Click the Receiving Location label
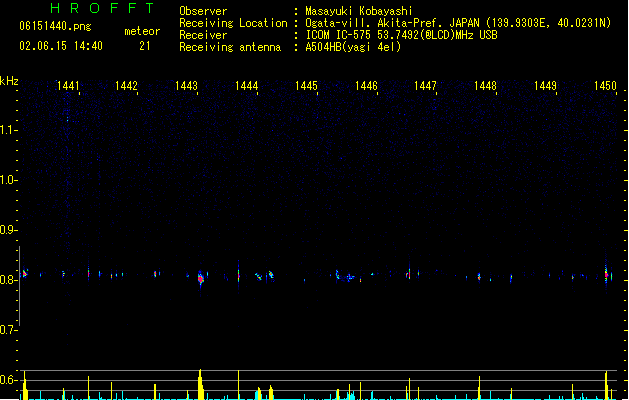629x400 pixels. click(x=233, y=23)
